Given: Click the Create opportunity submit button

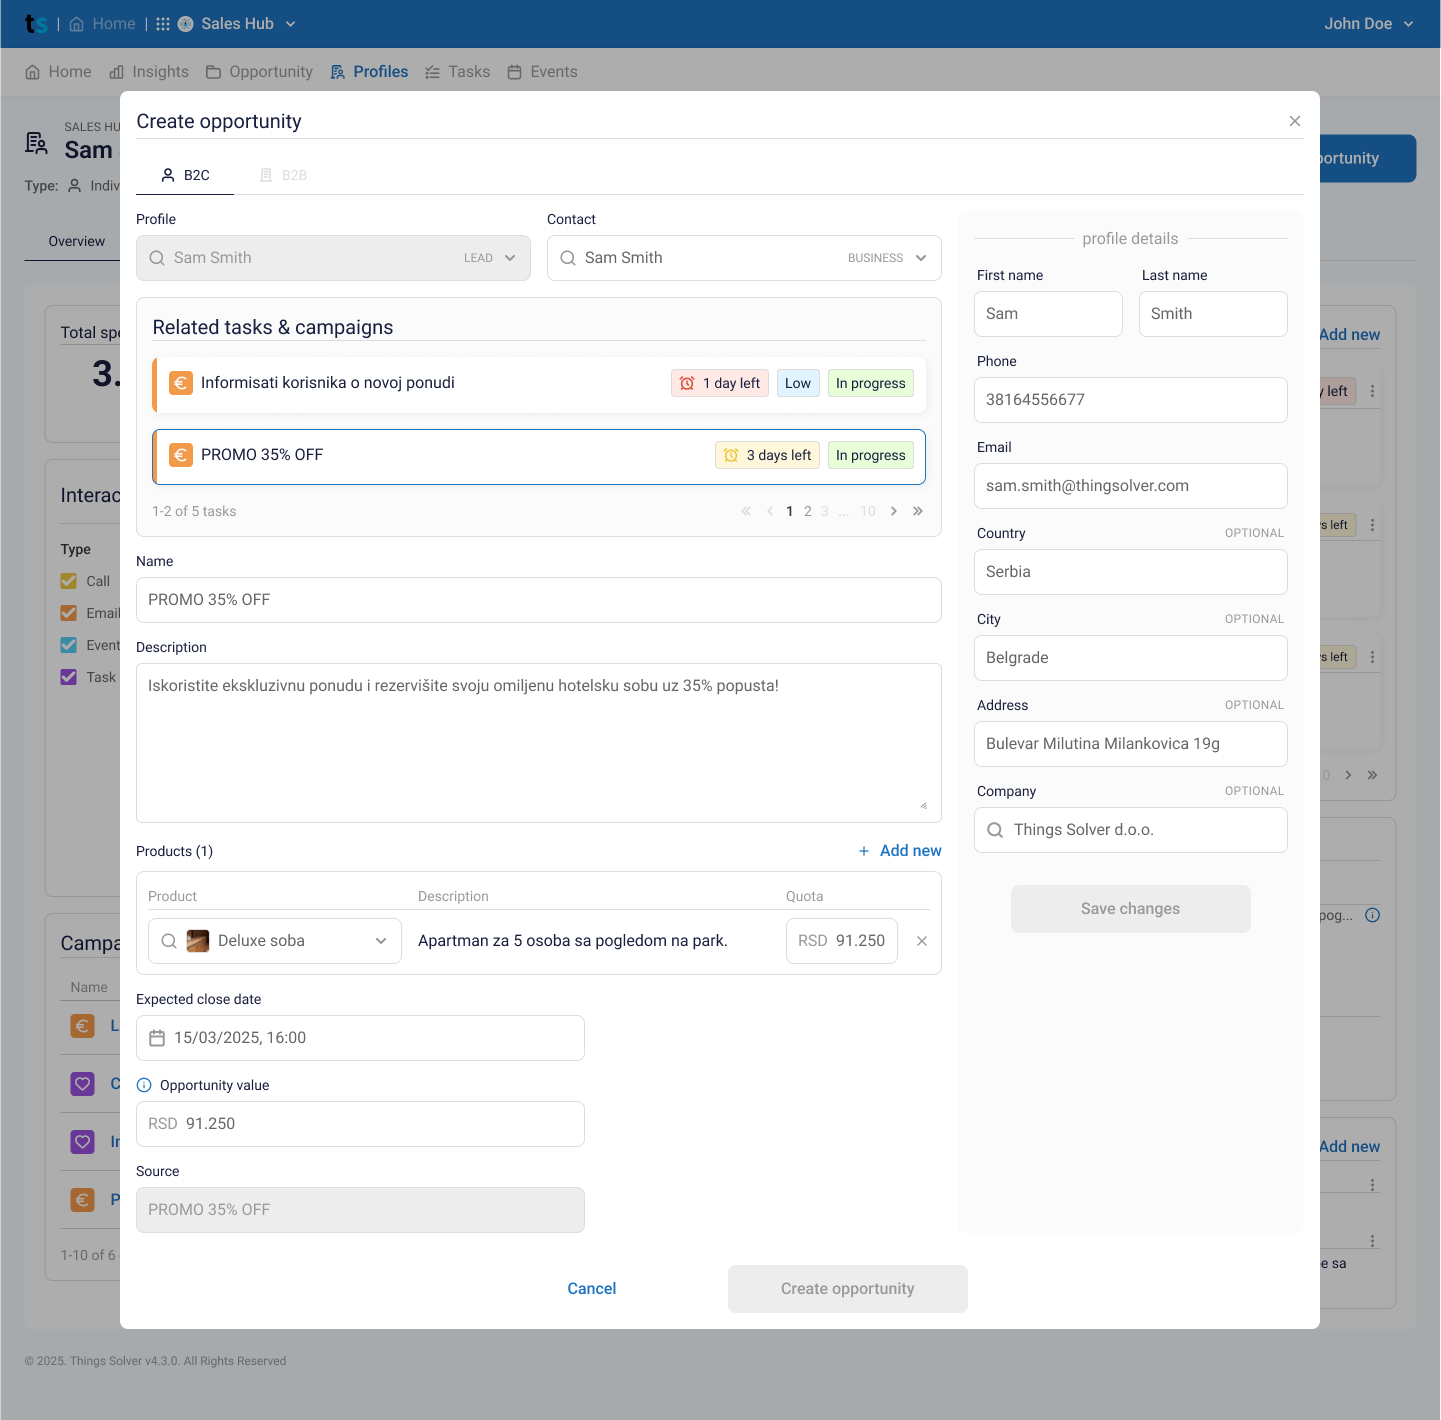Looking at the screenshot, I should point(848,1289).
